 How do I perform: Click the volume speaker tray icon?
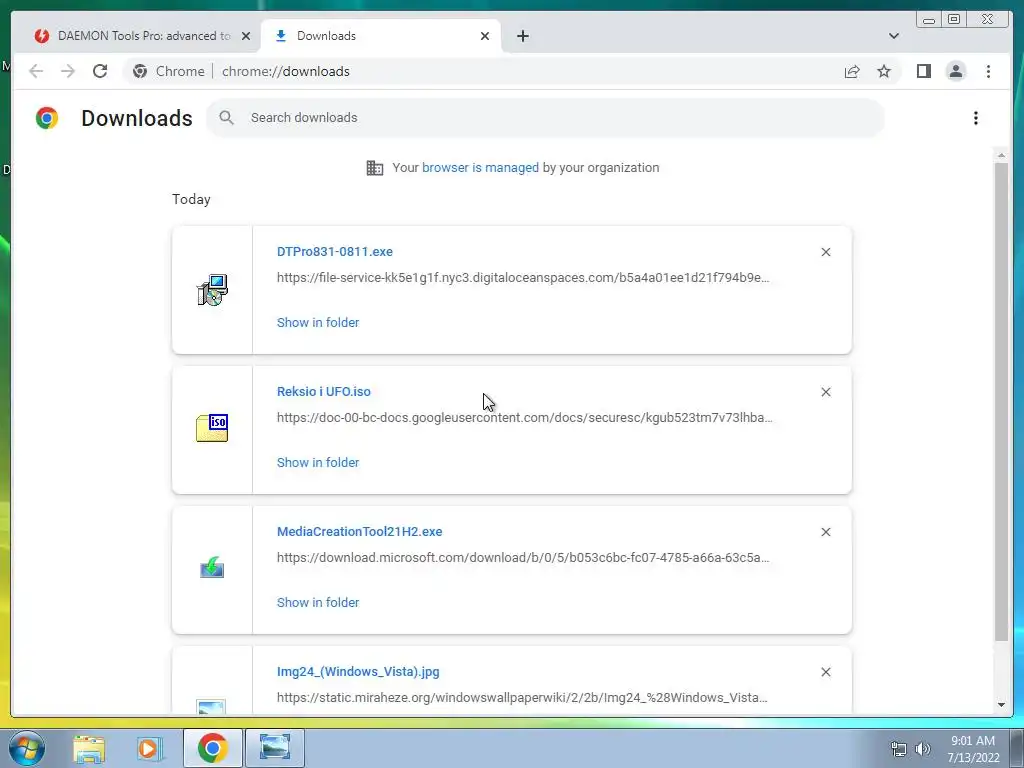pyautogui.click(x=923, y=749)
